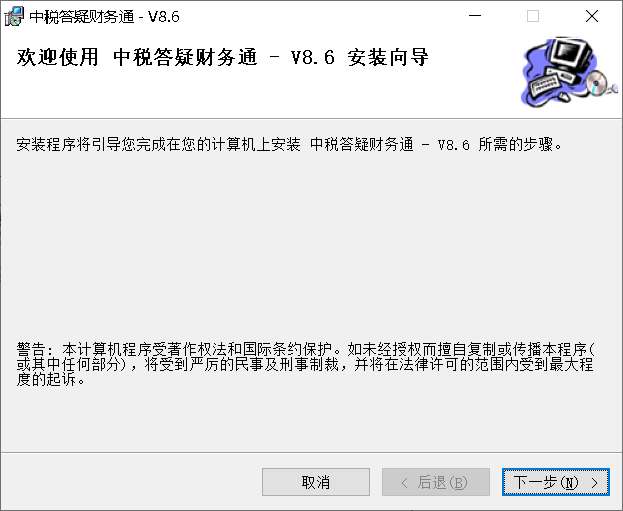Click the greyed-out maximize window button

tap(533, 16)
